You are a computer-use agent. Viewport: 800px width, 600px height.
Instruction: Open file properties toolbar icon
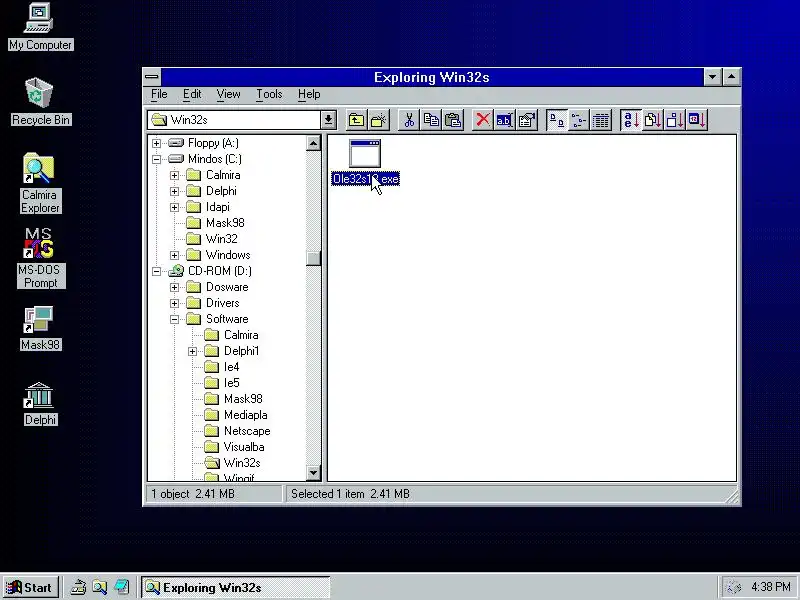[527, 120]
